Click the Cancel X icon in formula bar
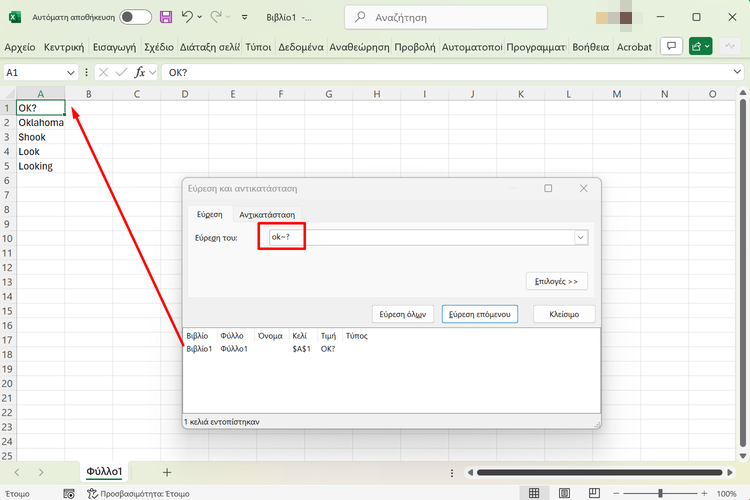 [103, 72]
